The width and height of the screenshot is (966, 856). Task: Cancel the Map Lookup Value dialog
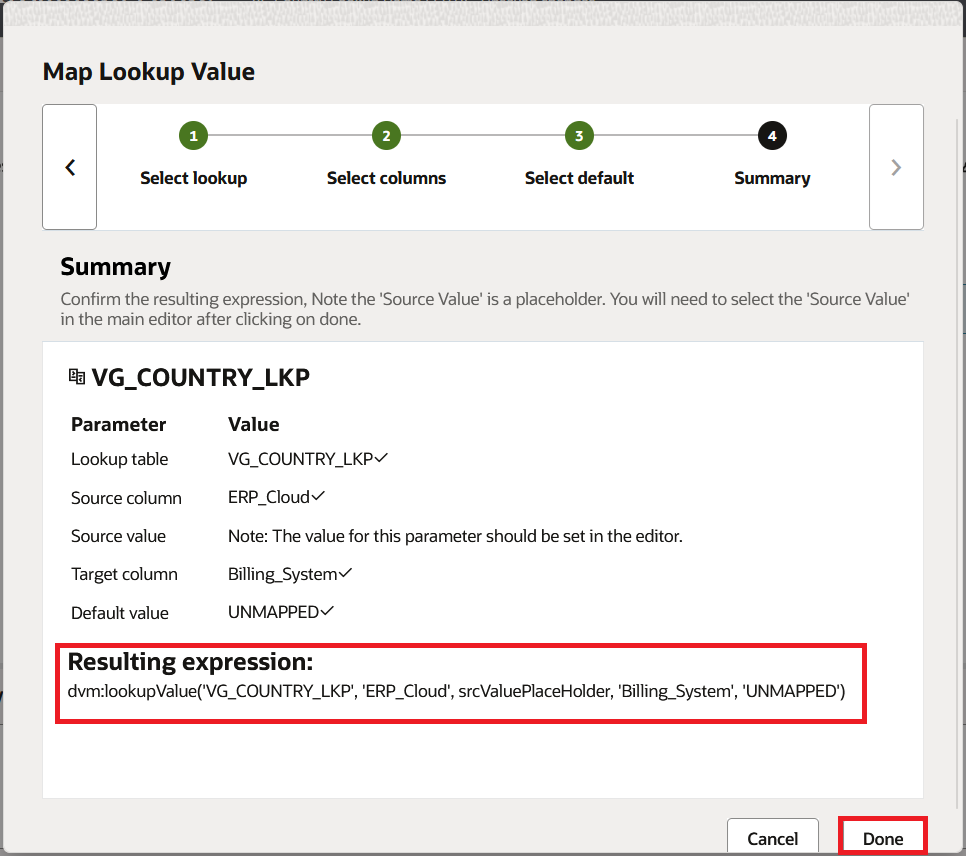pos(772,838)
